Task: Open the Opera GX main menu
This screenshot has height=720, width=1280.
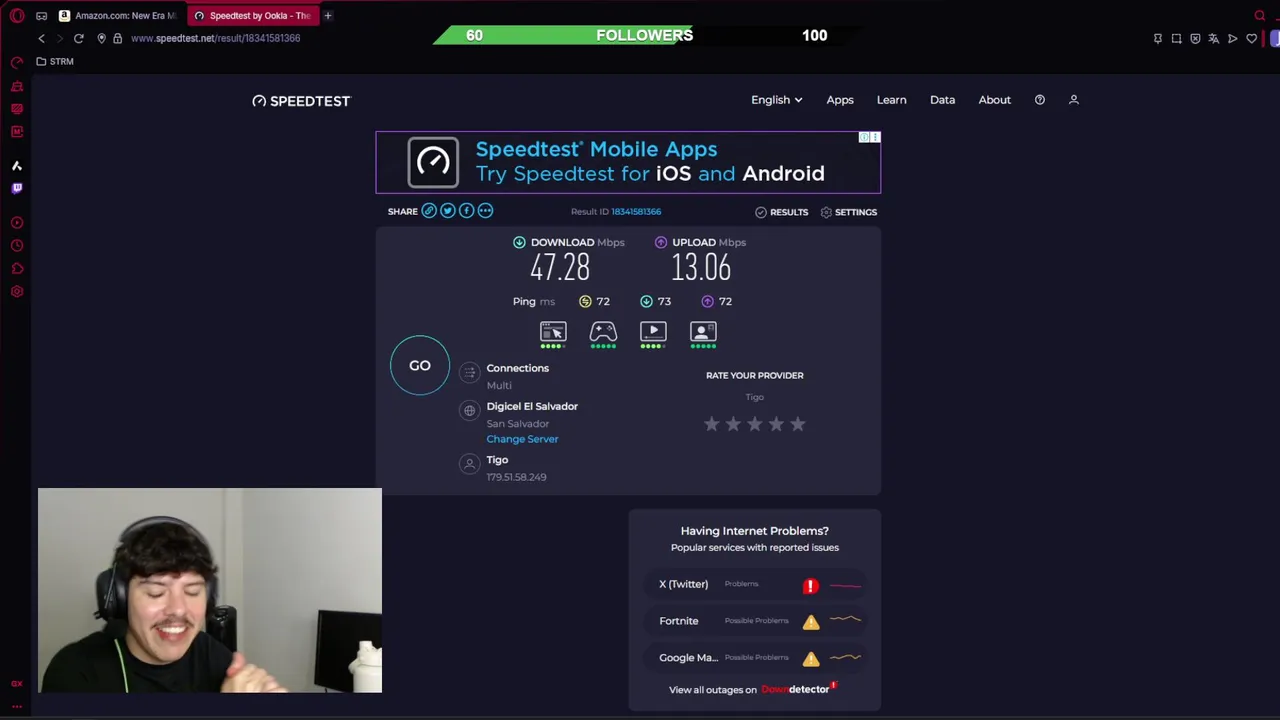Action: (x=17, y=16)
